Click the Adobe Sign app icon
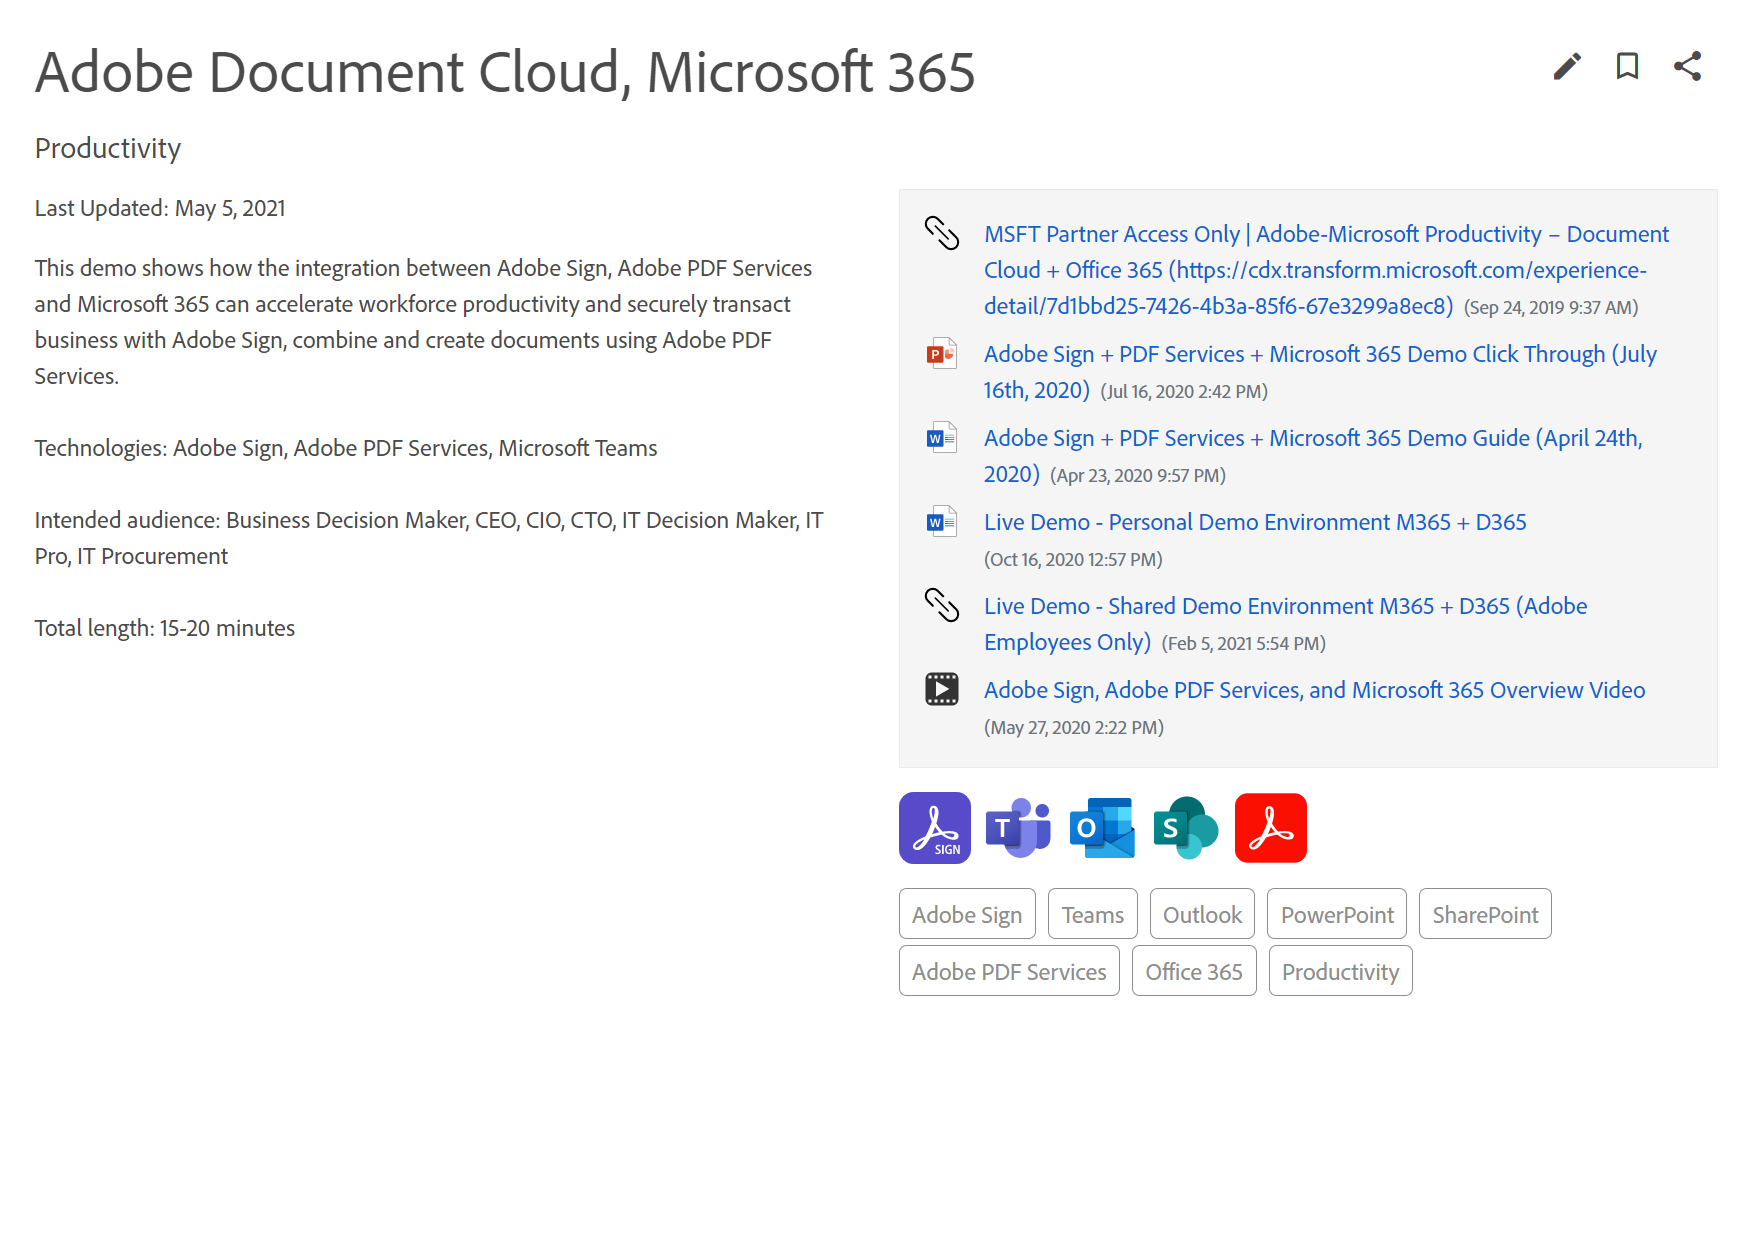The height and width of the screenshot is (1236, 1750). click(x=935, y=828)
